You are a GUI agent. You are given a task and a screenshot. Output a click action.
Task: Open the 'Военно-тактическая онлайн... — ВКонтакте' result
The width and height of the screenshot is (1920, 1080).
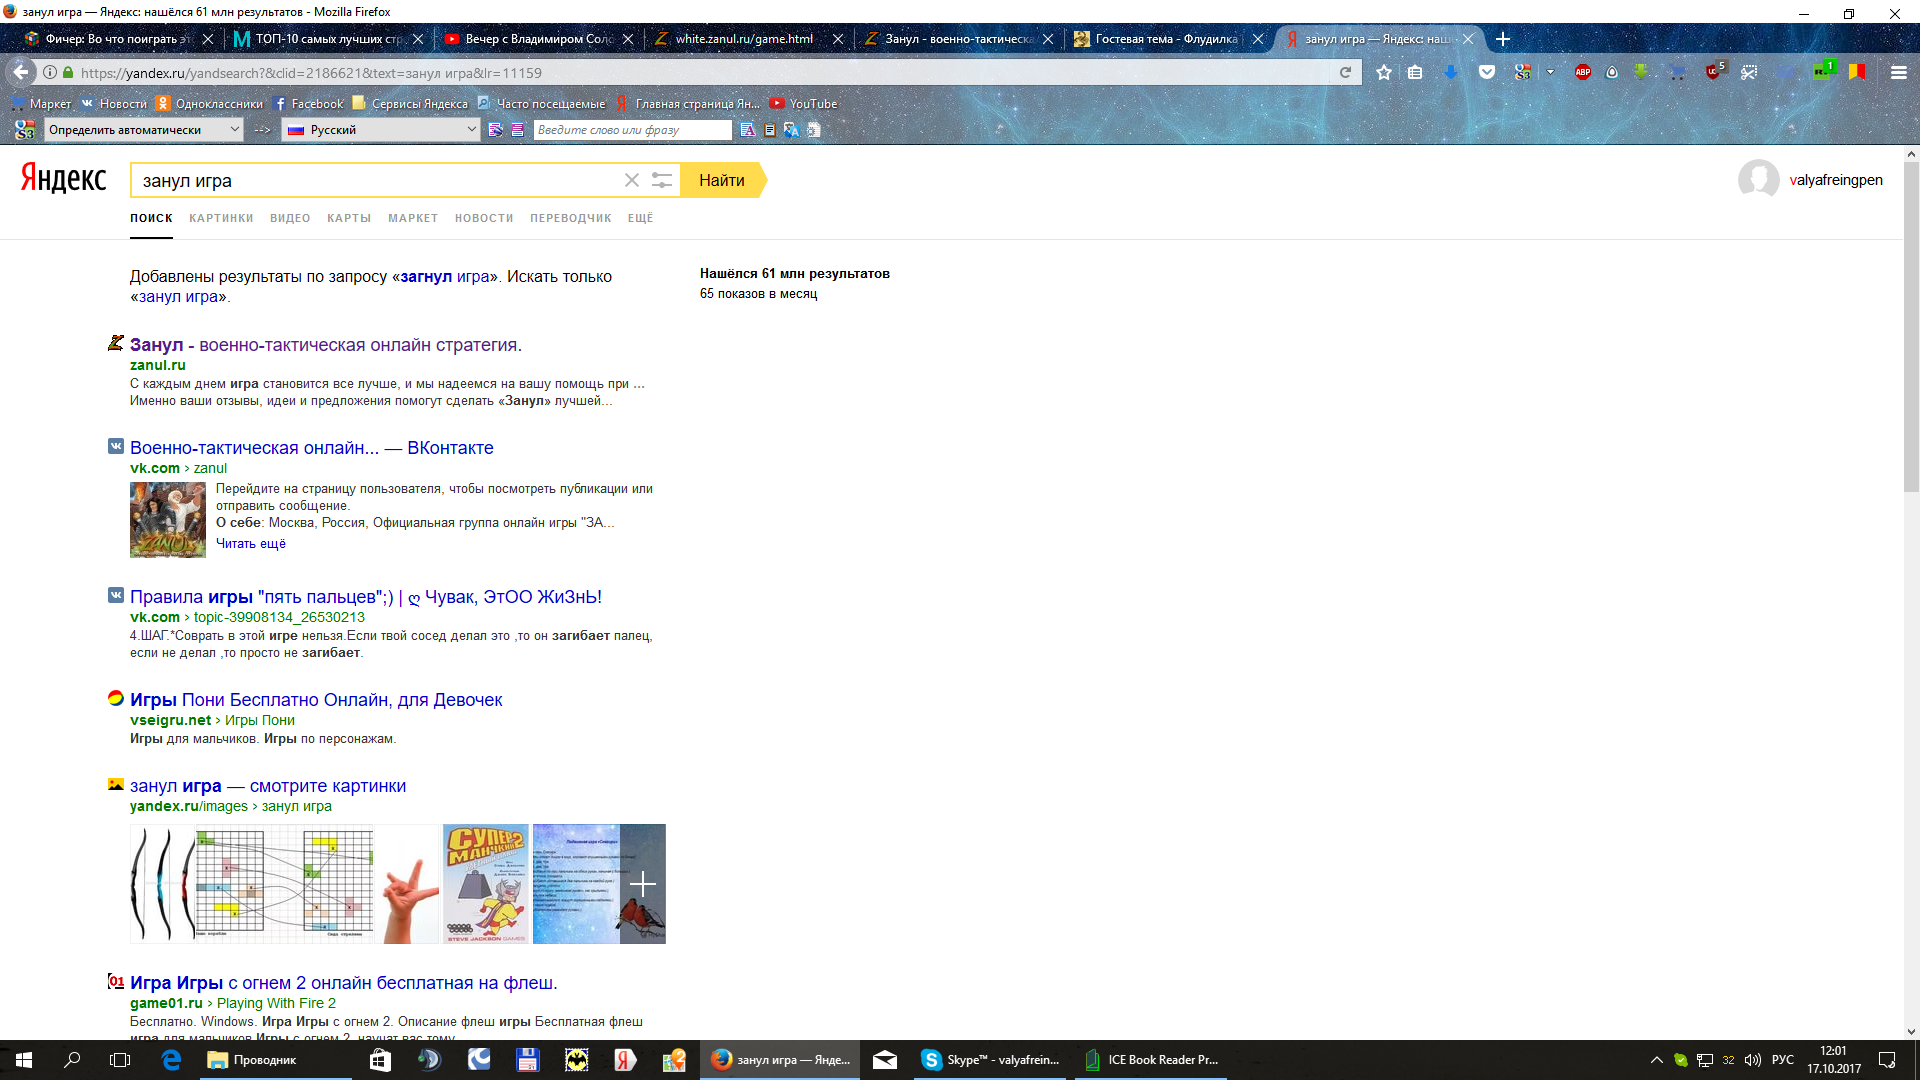point(312,448)
